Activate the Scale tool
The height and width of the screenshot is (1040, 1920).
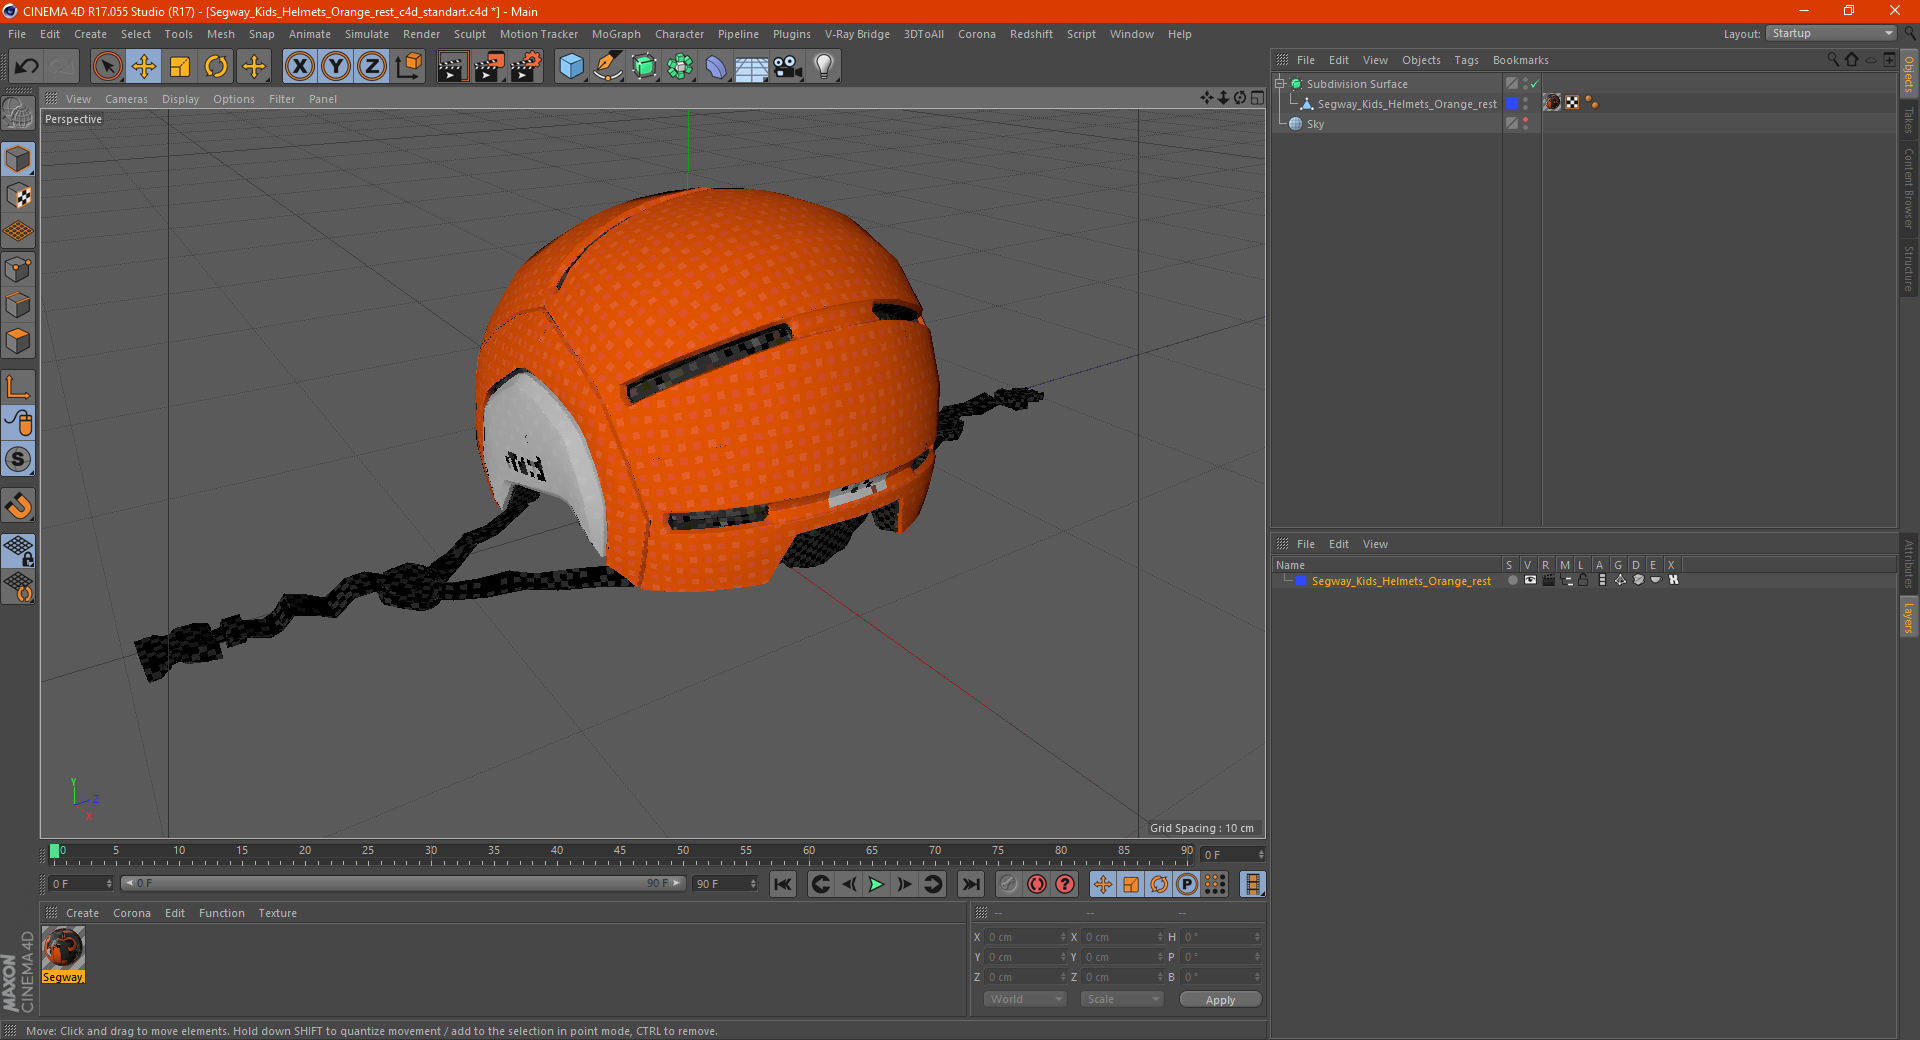pyautogui.click(x=180, y=67)
